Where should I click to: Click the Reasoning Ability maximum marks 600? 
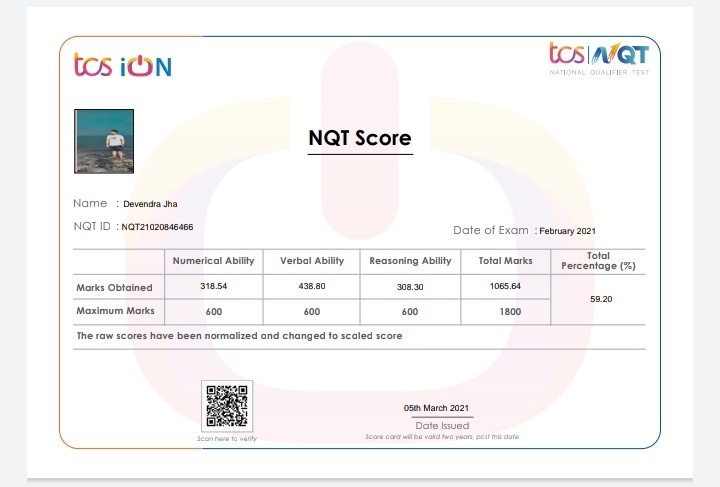410,312
